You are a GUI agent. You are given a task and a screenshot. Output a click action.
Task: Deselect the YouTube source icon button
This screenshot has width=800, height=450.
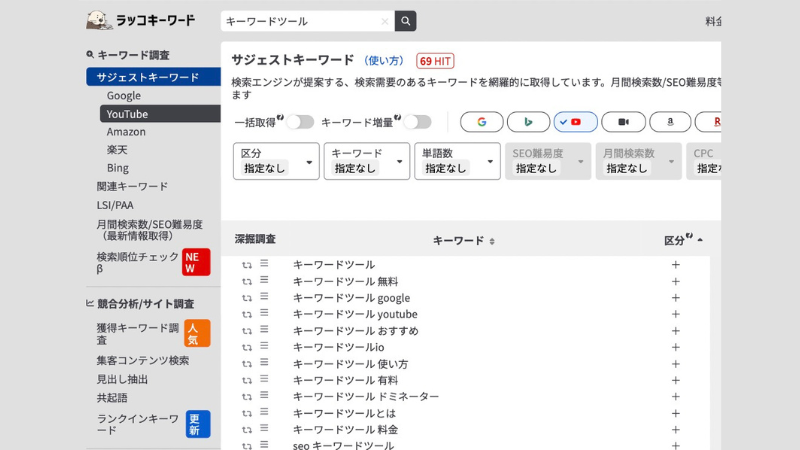click(576, 122)
